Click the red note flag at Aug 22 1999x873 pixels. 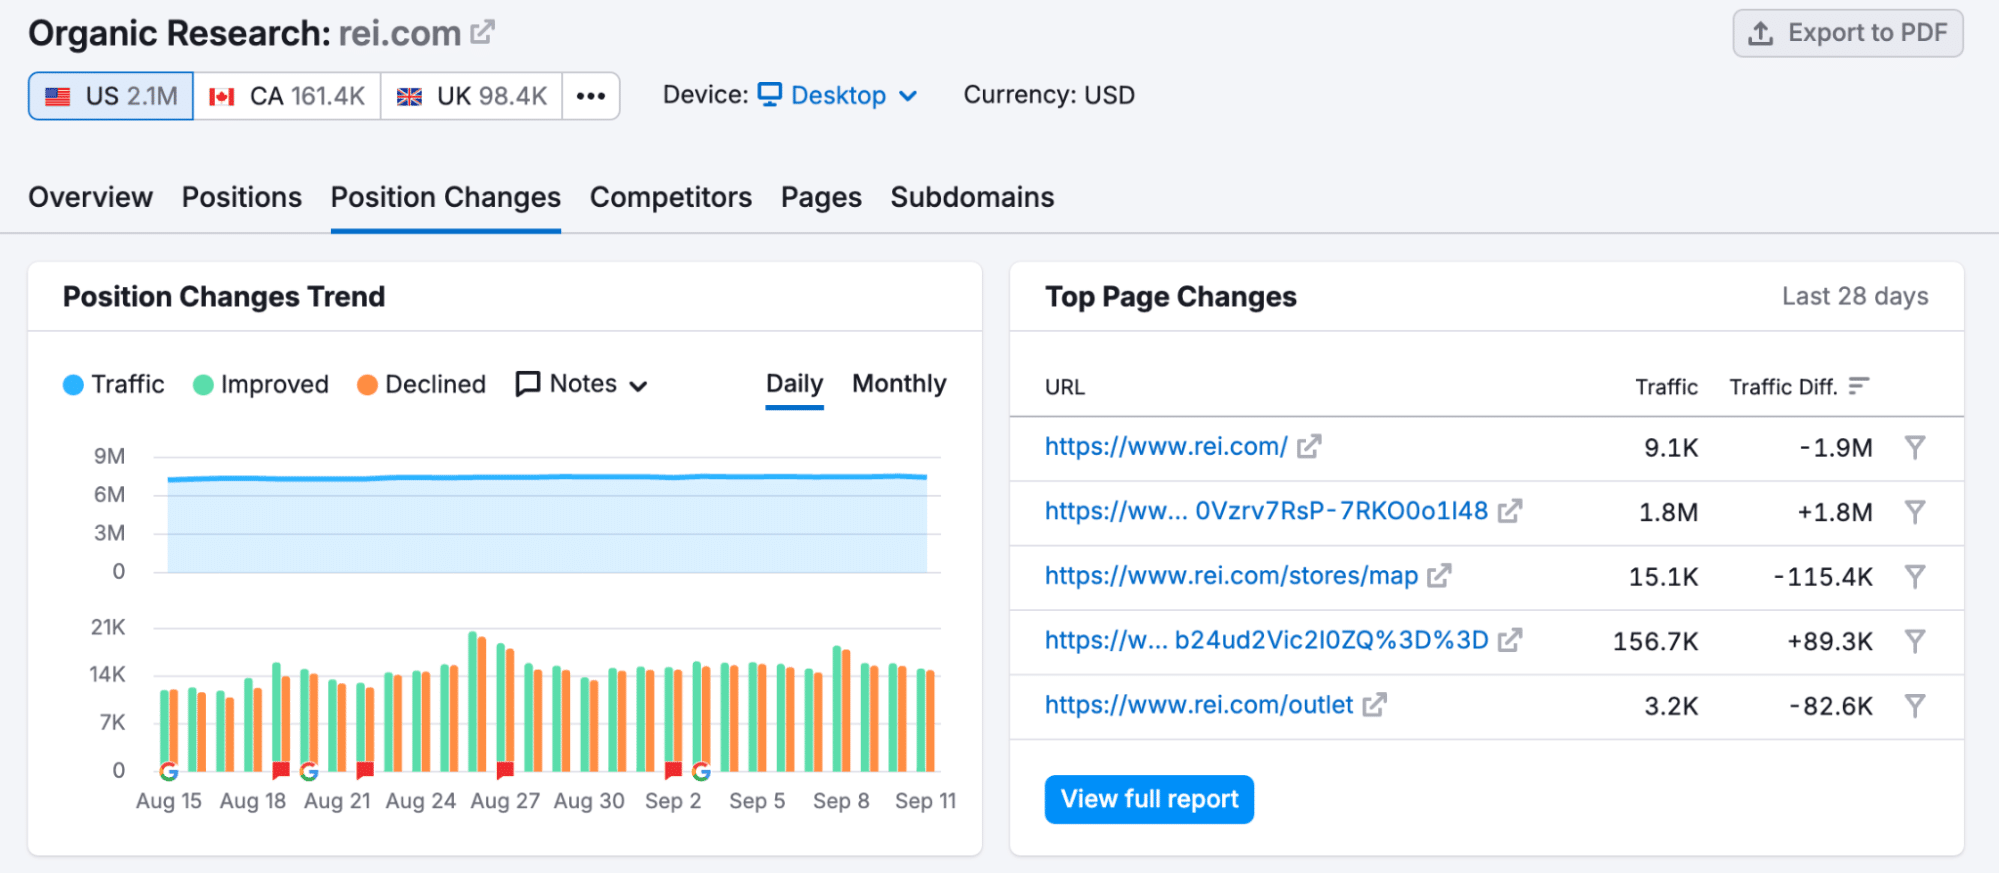pyautogui.click(x=365, y=770)
